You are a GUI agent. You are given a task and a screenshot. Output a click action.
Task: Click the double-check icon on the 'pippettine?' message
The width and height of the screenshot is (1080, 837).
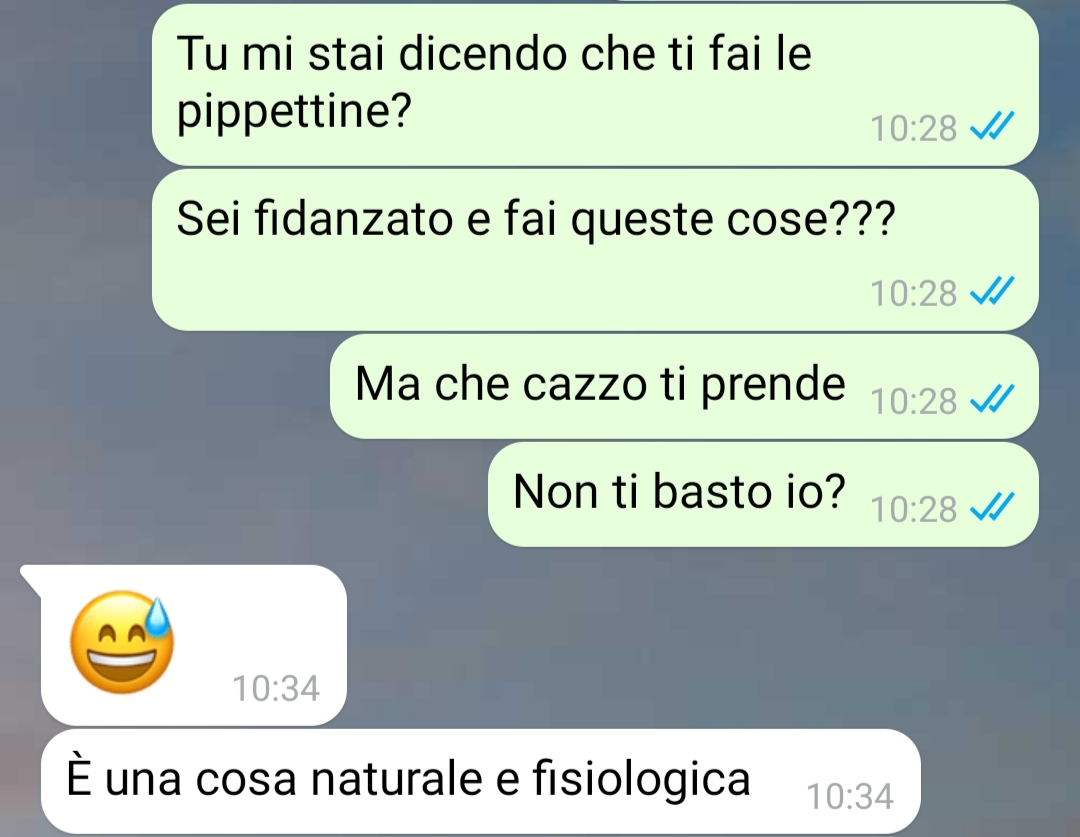992,127
